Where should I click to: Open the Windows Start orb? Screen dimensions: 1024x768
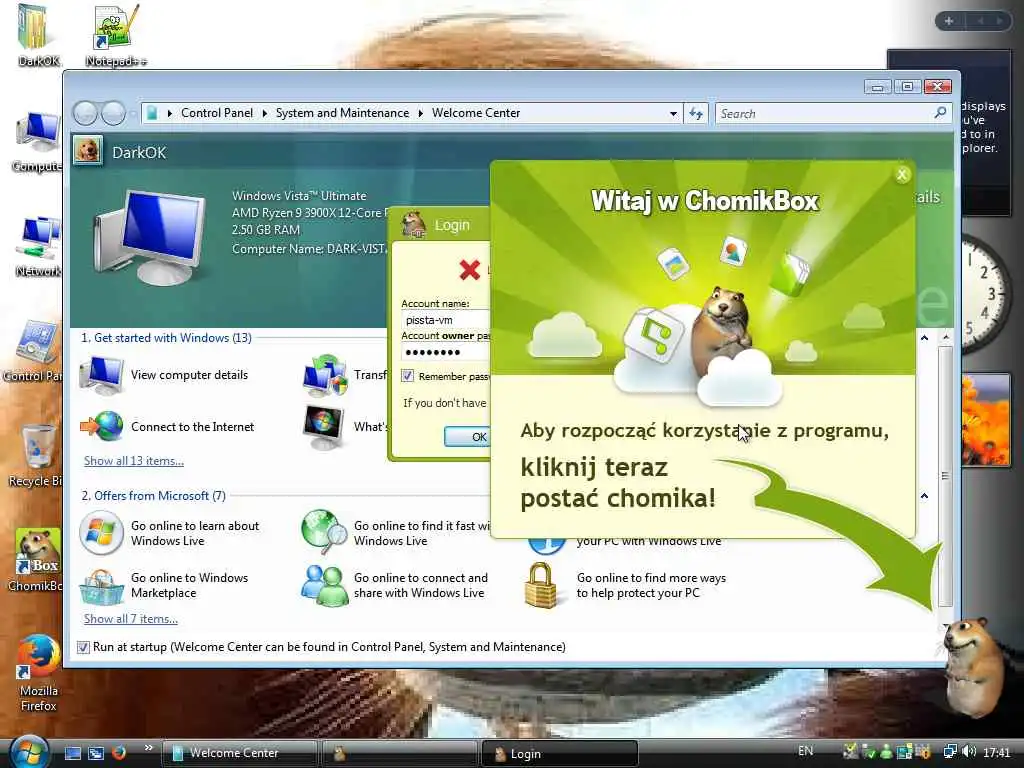point(29,752)
